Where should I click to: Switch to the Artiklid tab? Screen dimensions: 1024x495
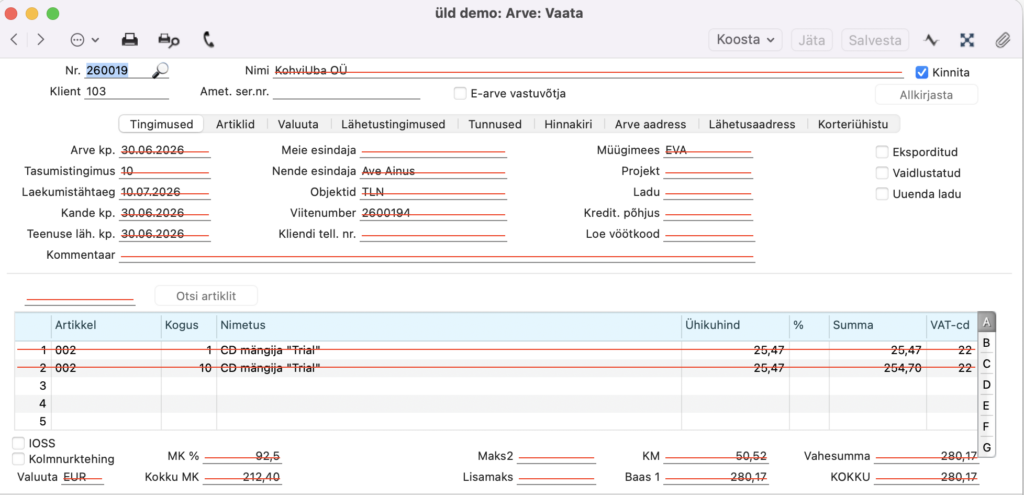click(x=235, y=124)
